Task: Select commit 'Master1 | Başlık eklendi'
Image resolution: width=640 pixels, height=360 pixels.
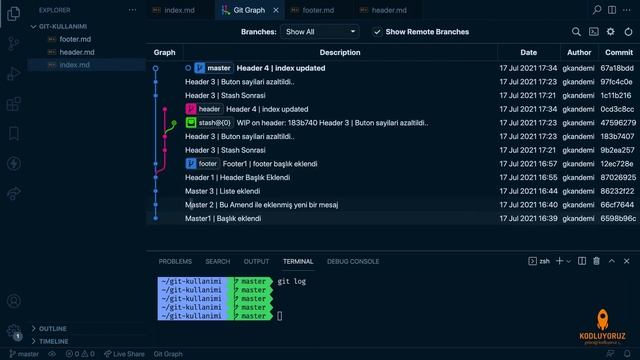Action: coord(223,218)
